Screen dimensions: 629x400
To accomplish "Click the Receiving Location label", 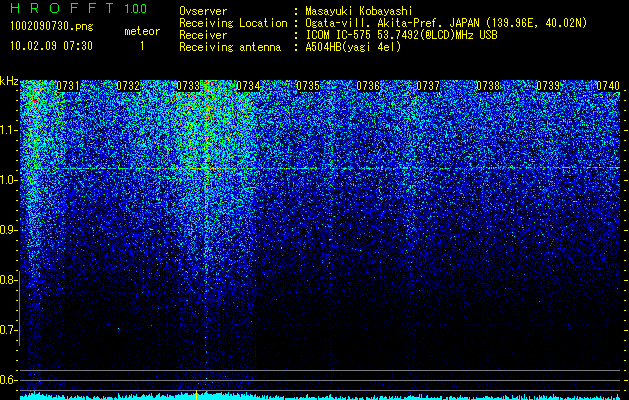I will click(x=233, y=23).
